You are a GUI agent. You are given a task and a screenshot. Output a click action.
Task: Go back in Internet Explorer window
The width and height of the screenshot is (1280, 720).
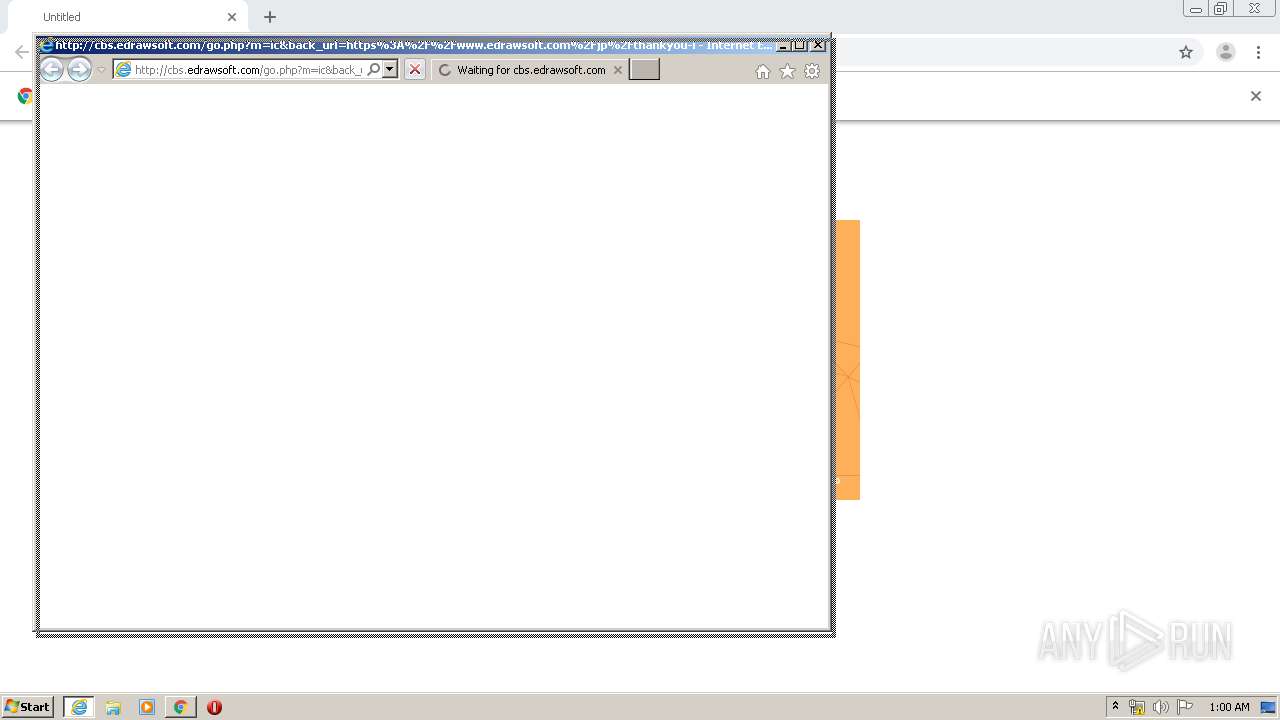coord(51,69)
